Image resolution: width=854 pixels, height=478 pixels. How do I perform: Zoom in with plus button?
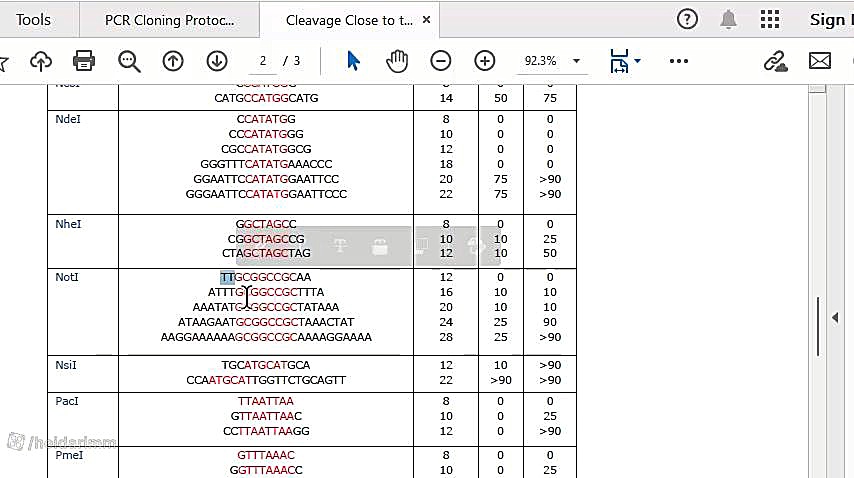pyautogui.click(x=485, y=61)
